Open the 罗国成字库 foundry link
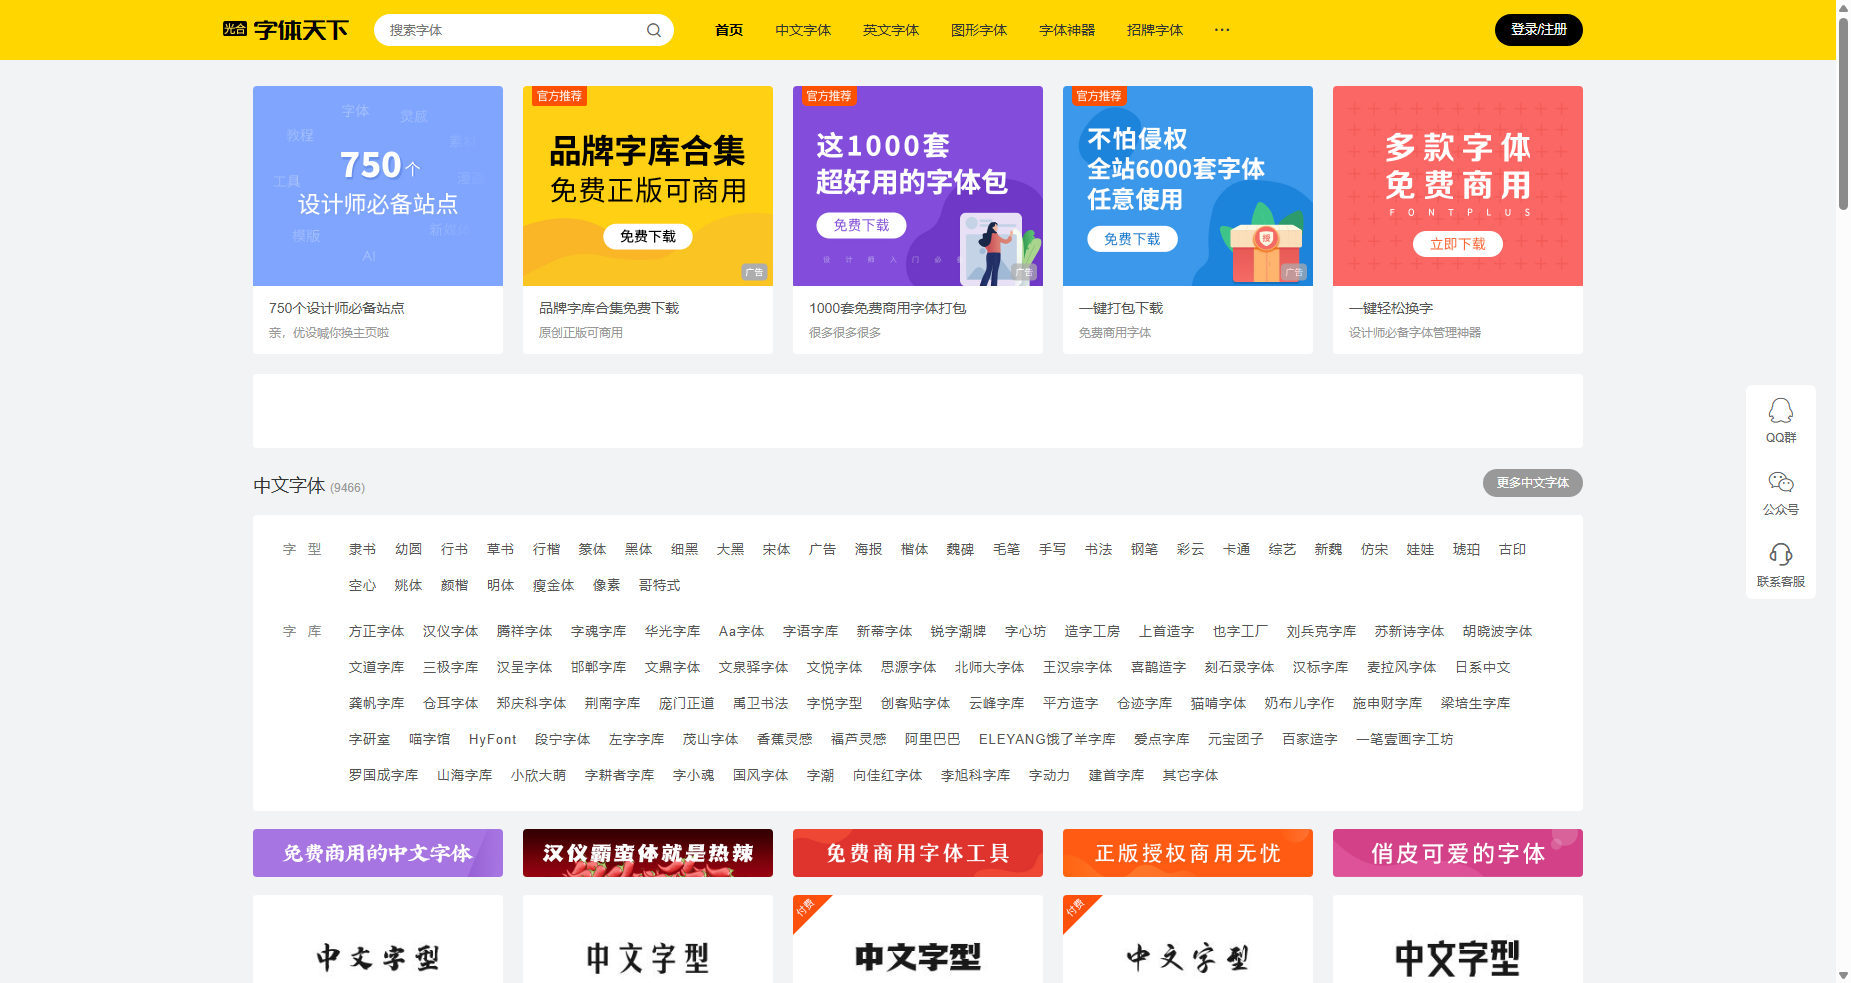The image size is (1851, 983). click(x=384, y=775)
